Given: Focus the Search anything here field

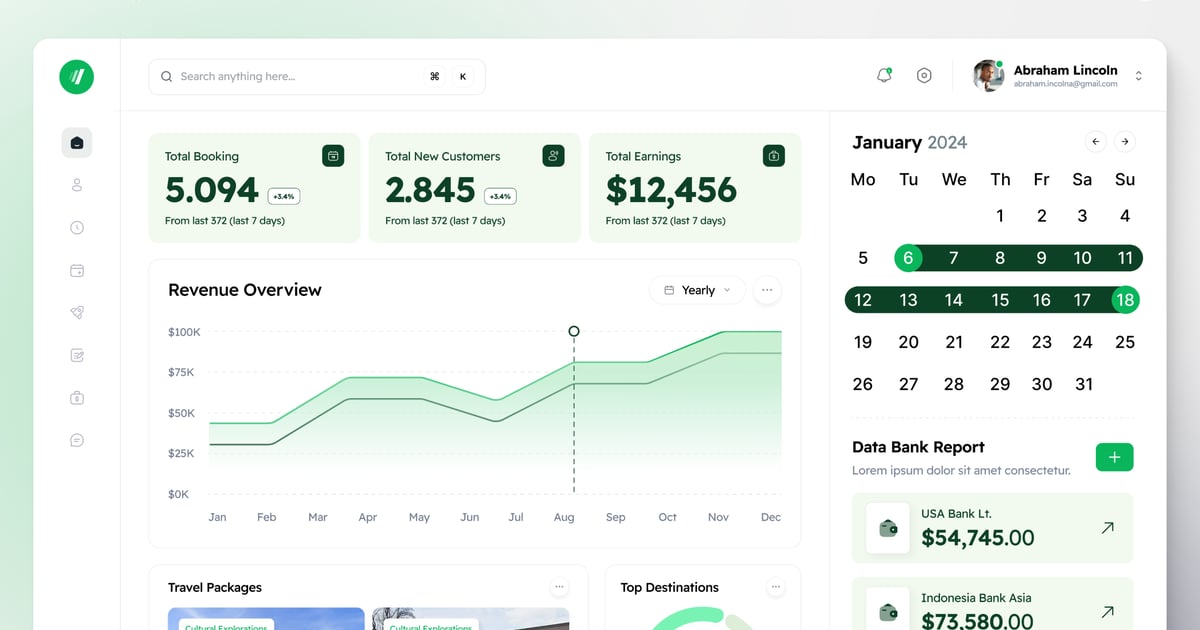Looking at the screenshot, I should click(x=317, y=76).
